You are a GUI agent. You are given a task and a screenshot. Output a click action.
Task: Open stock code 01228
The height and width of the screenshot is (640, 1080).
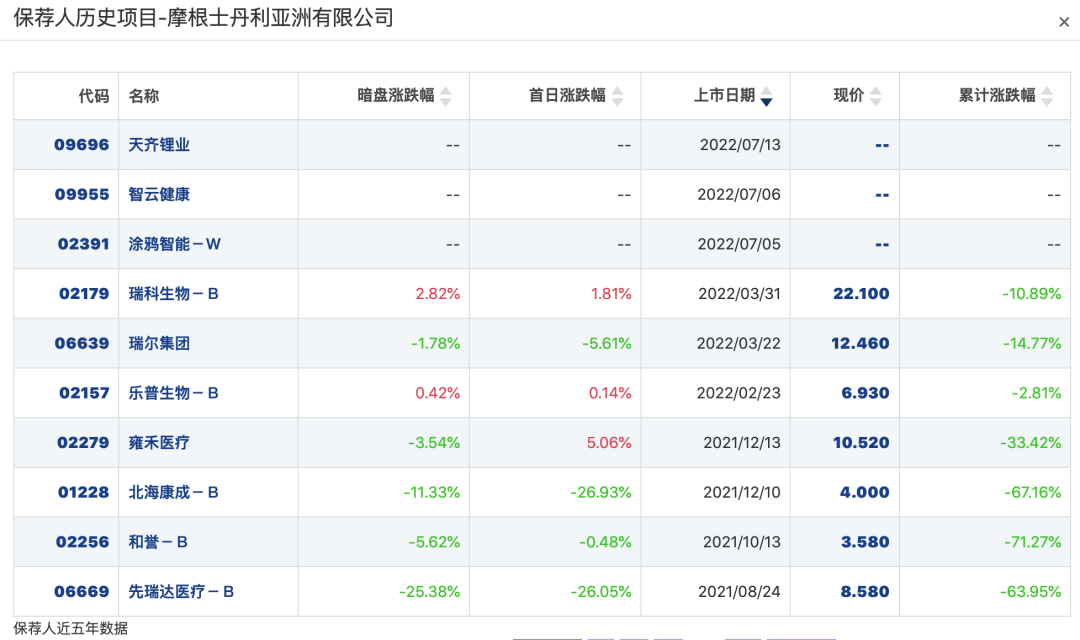click(83, 492)
